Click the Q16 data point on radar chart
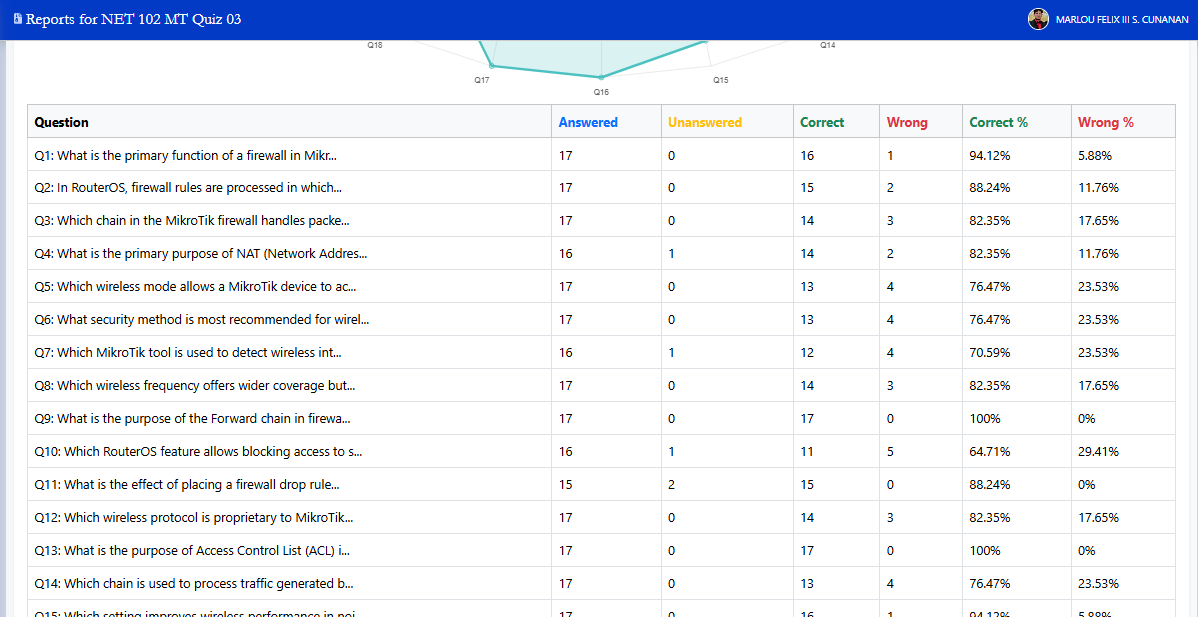This screenshot has height=617, width=1198. coord(601,77)
